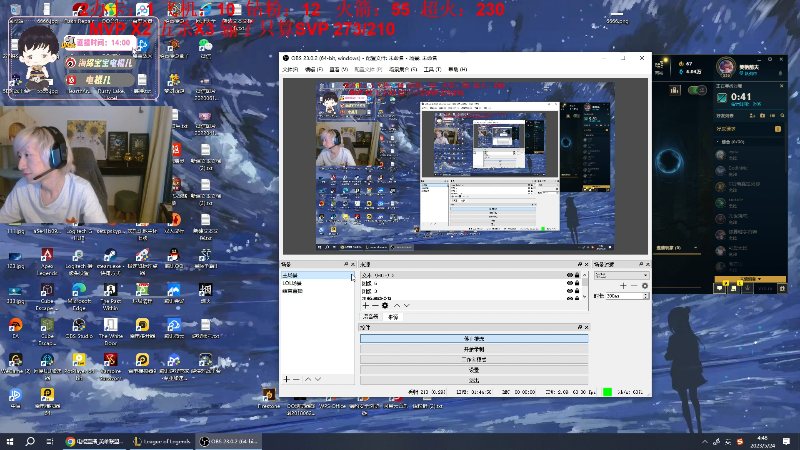Toggle visibility eye of the top selected source
This screenshot has height=450, width=800.
569,276
